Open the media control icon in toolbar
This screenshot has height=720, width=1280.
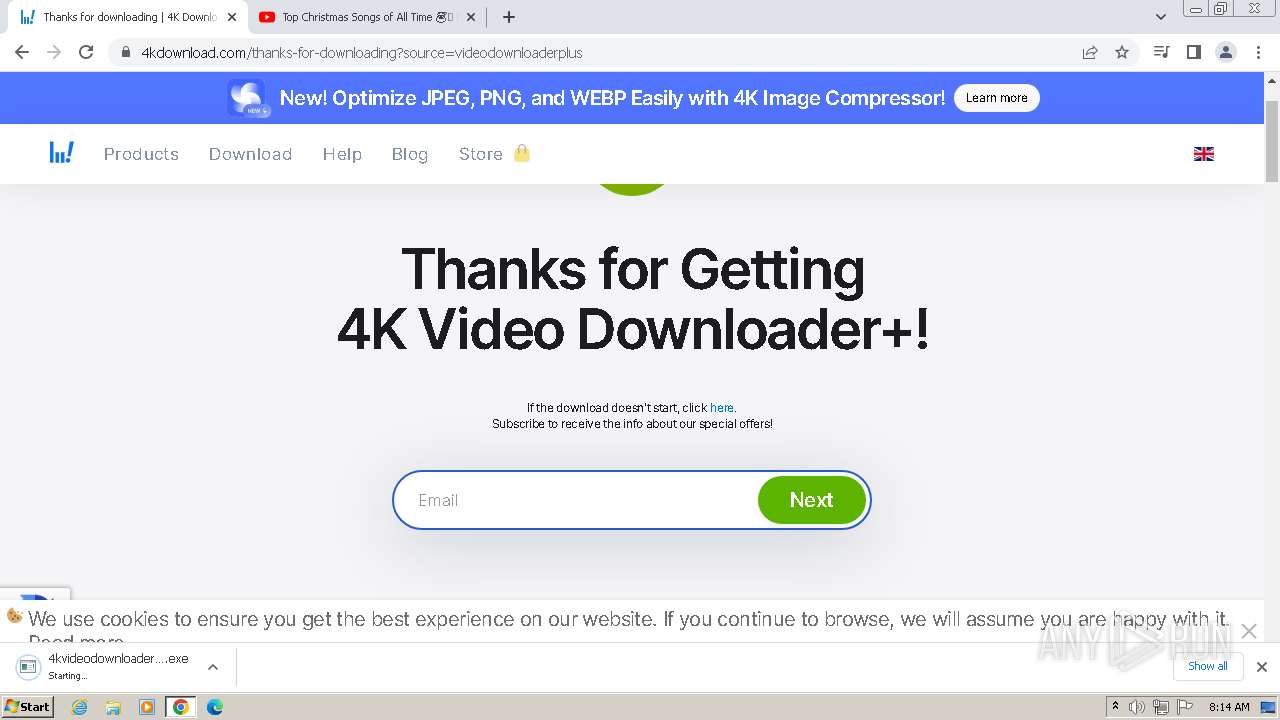(1161, 52)
